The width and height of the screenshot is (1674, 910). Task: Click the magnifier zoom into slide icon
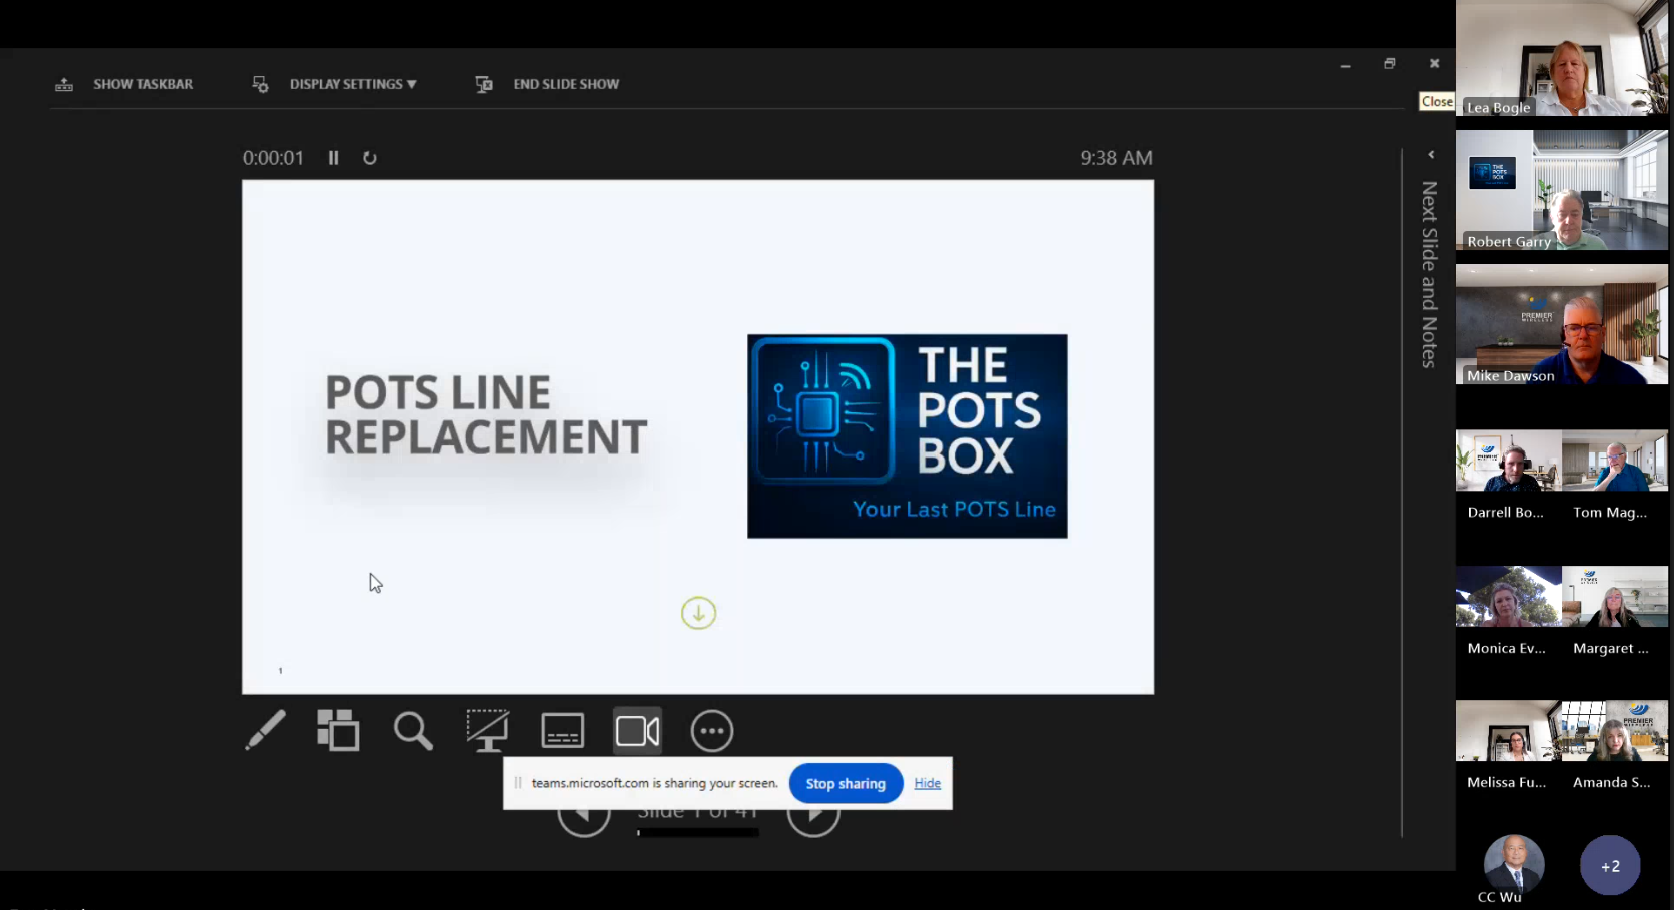[413, 731]
